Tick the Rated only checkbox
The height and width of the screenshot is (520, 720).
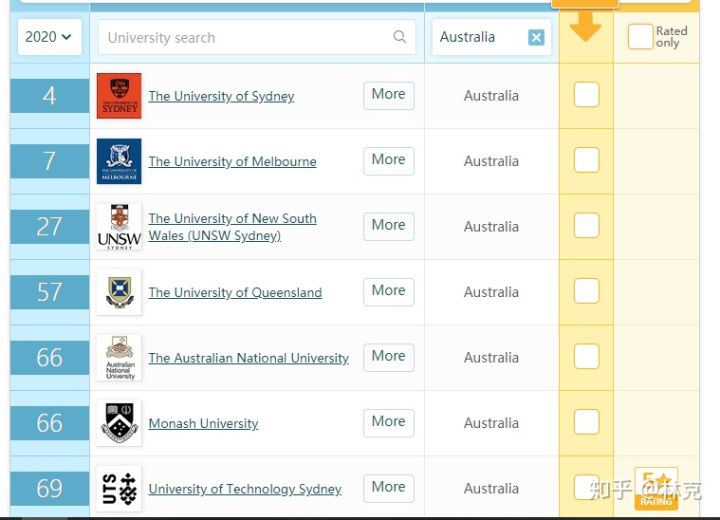[x=640, y=36]
